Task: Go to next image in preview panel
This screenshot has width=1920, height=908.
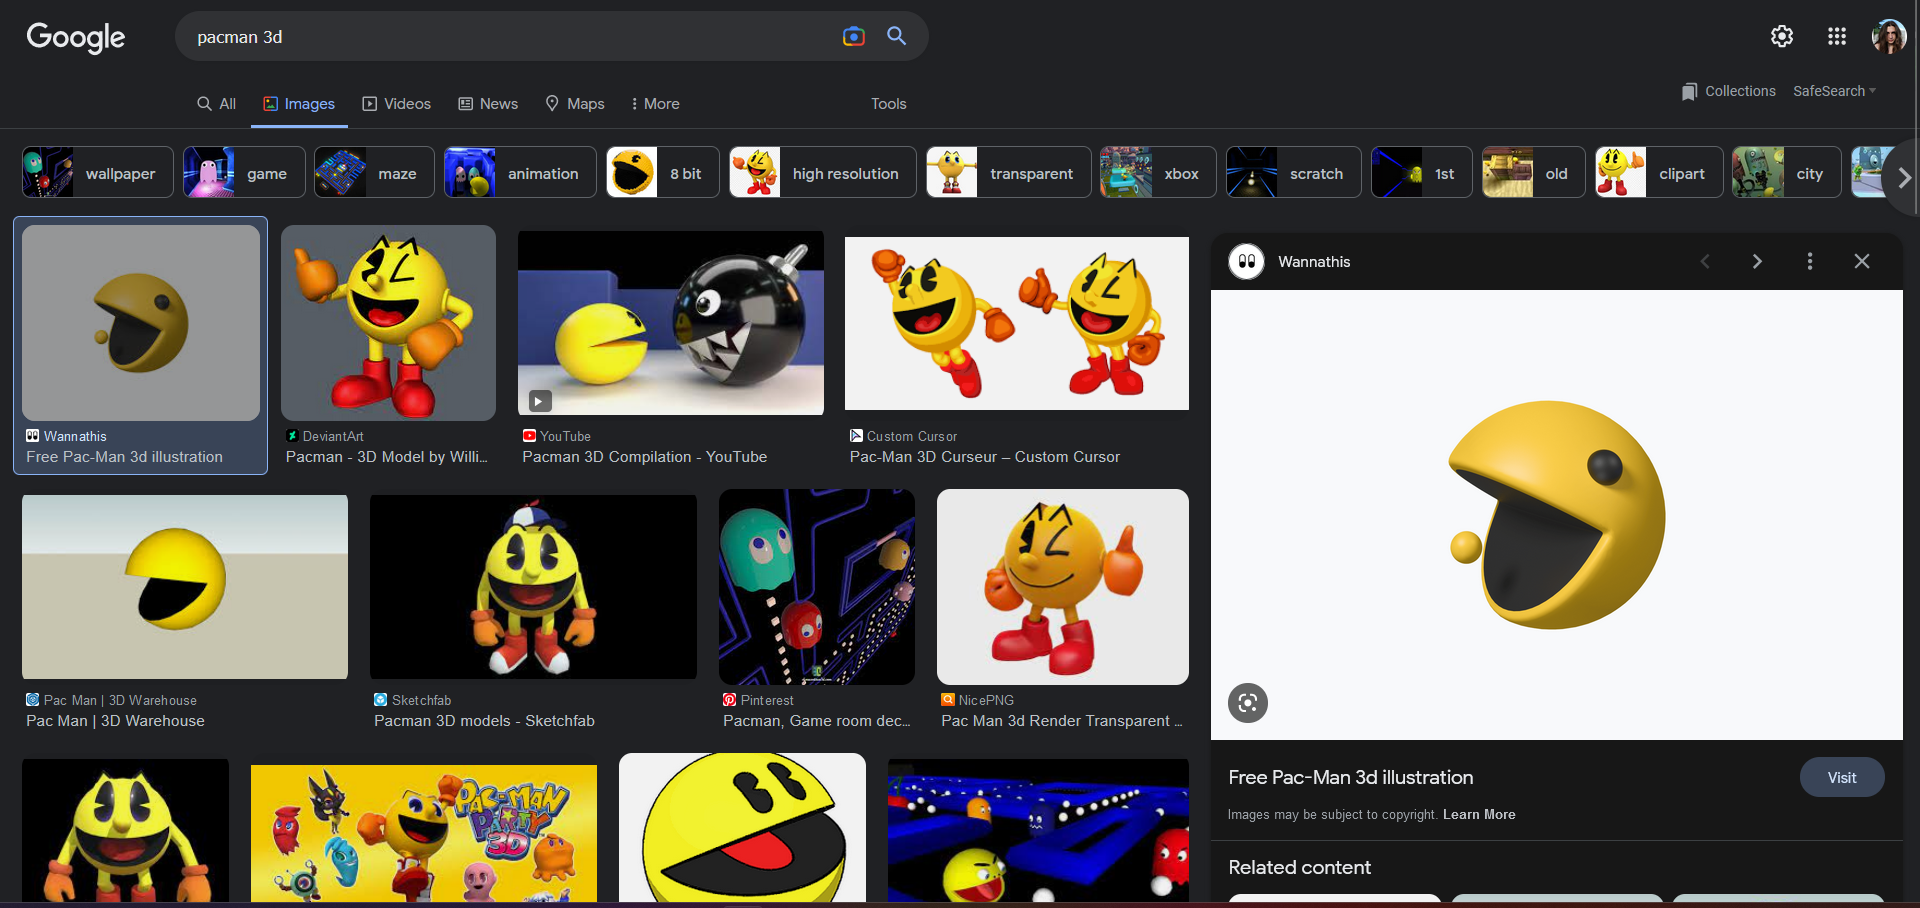Action: pos(1757,261)
